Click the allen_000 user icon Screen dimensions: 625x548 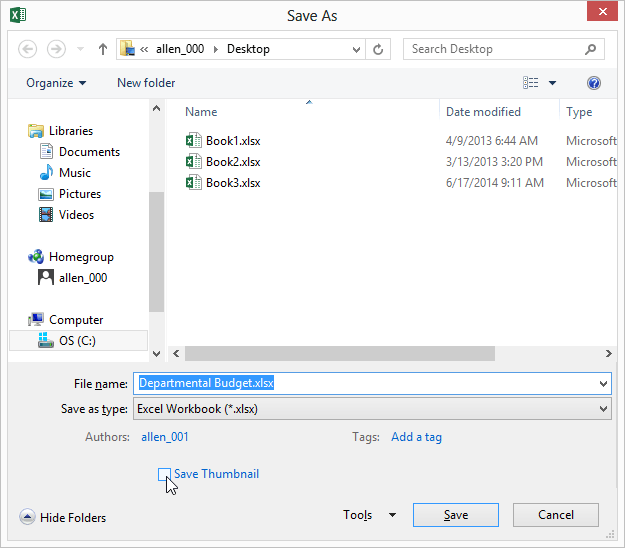click(46, 277)
